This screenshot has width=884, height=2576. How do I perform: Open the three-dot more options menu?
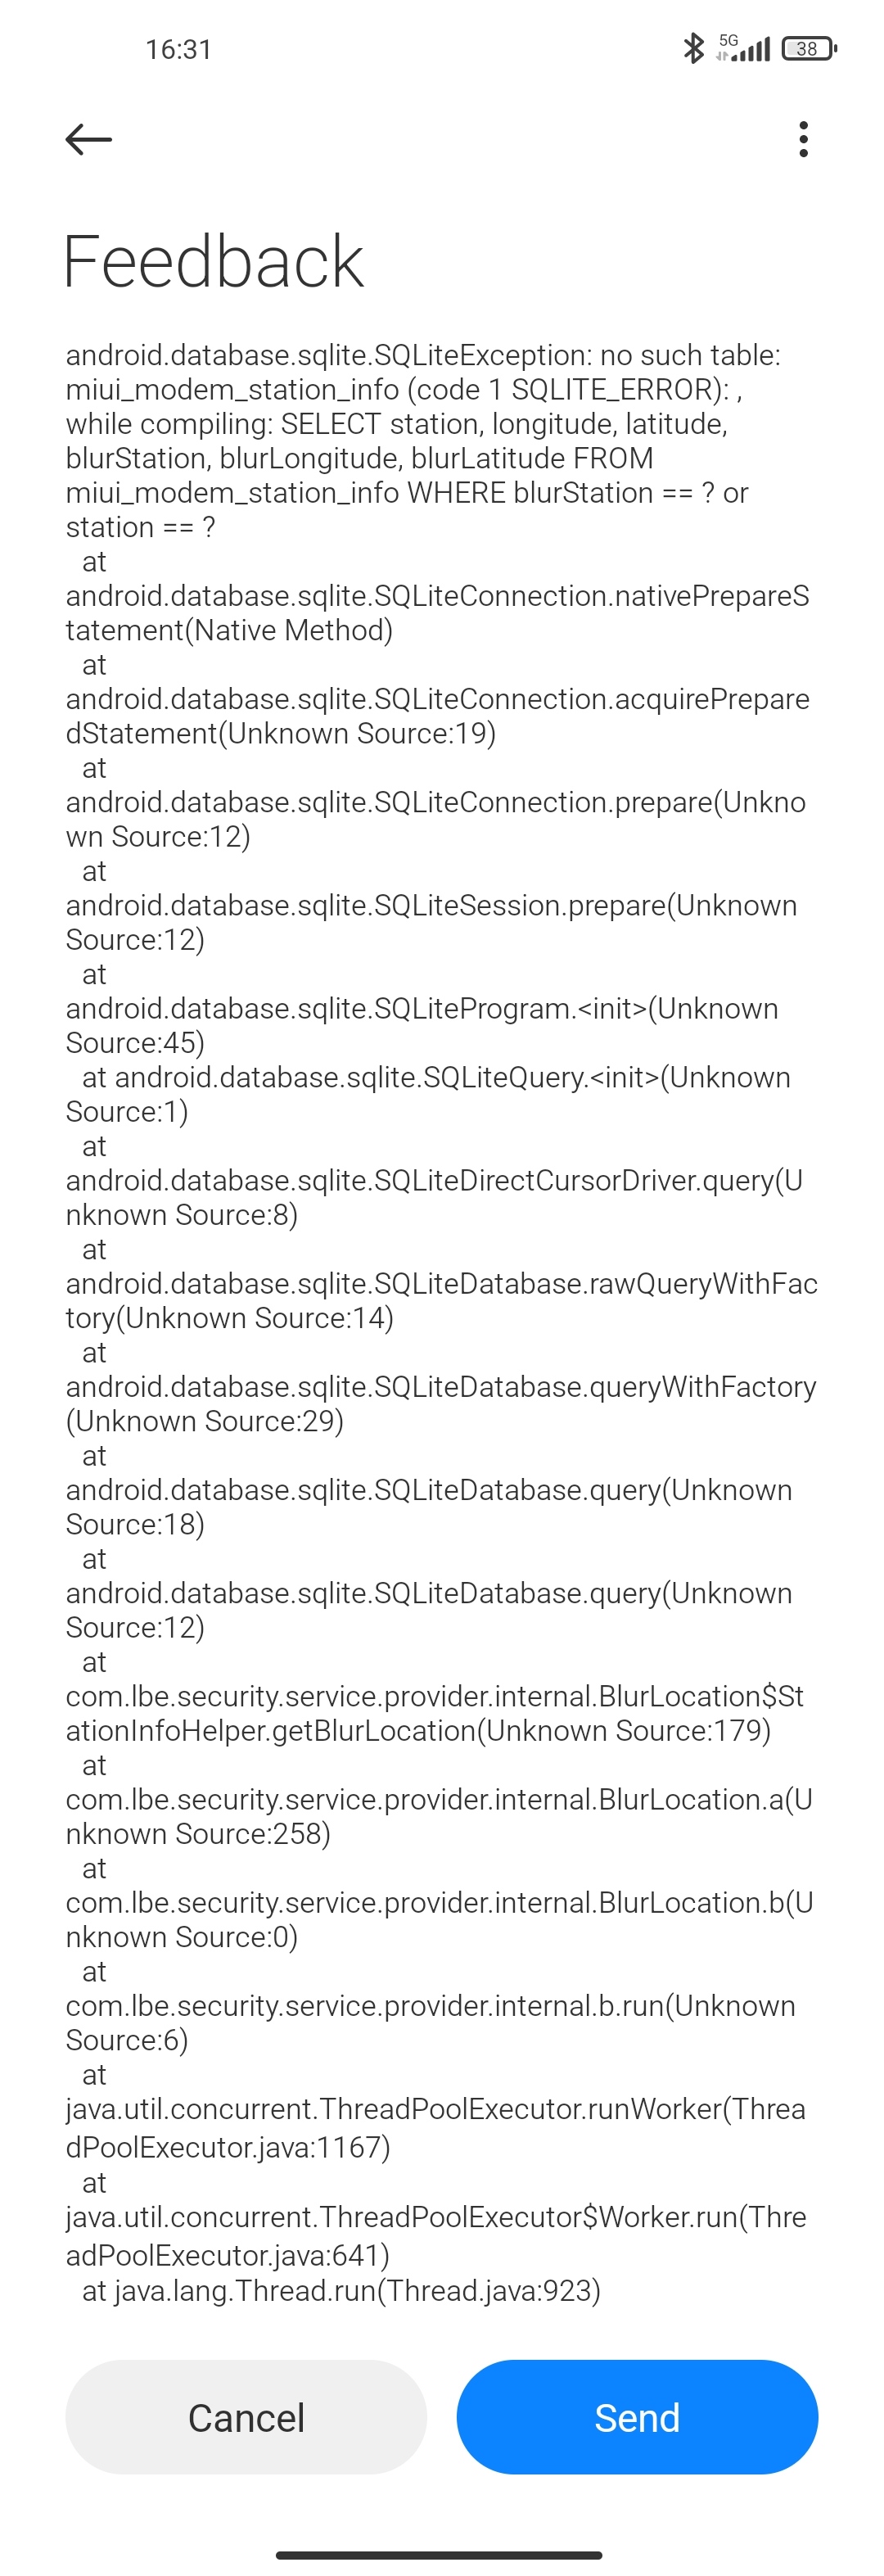803,139
